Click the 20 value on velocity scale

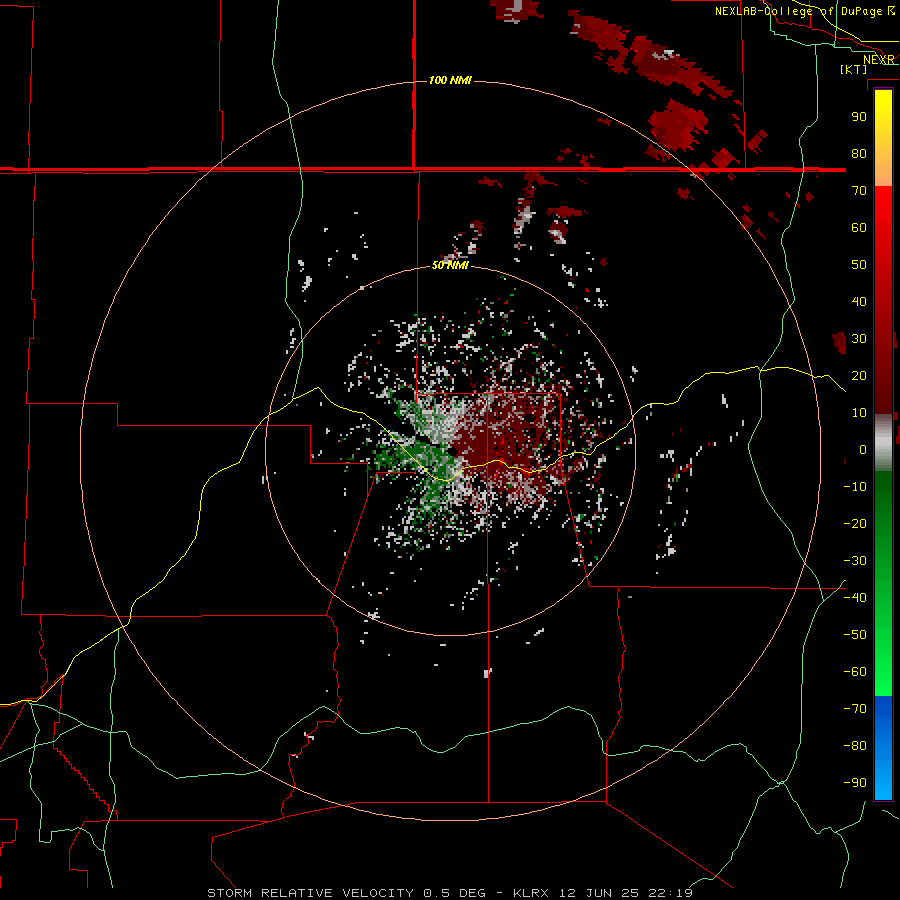pyautogui.click(x=859, y=375)
